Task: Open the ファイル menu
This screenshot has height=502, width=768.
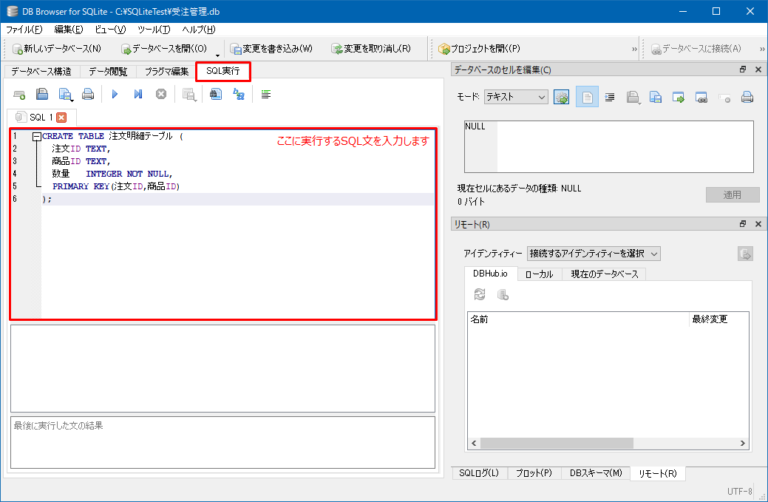Action: (x=24, y=29)
